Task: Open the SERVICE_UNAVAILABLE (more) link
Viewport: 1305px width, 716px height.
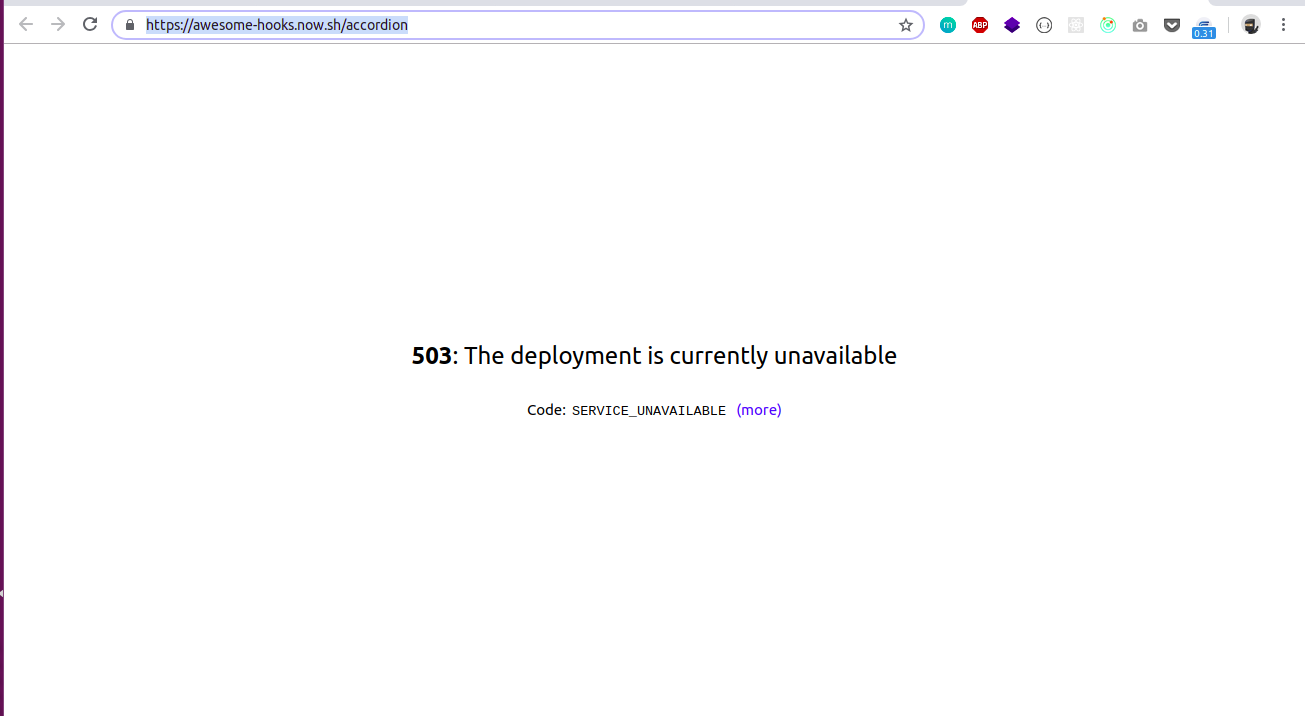Action: click(758, 409)
